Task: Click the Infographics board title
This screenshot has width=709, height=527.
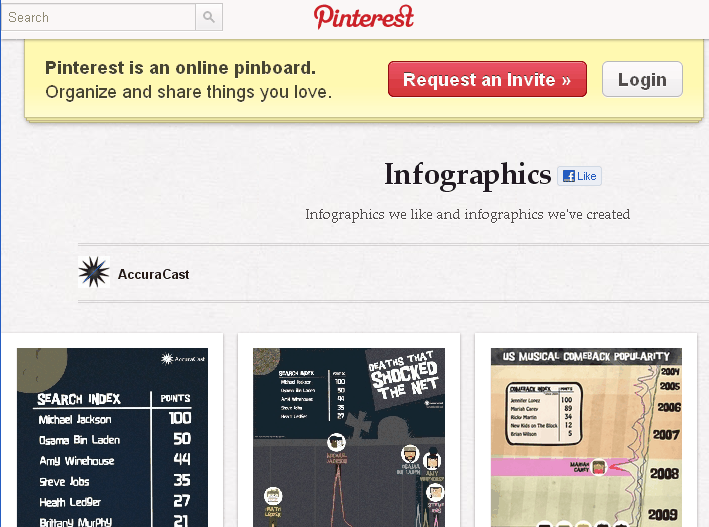Action: point(468,175)
